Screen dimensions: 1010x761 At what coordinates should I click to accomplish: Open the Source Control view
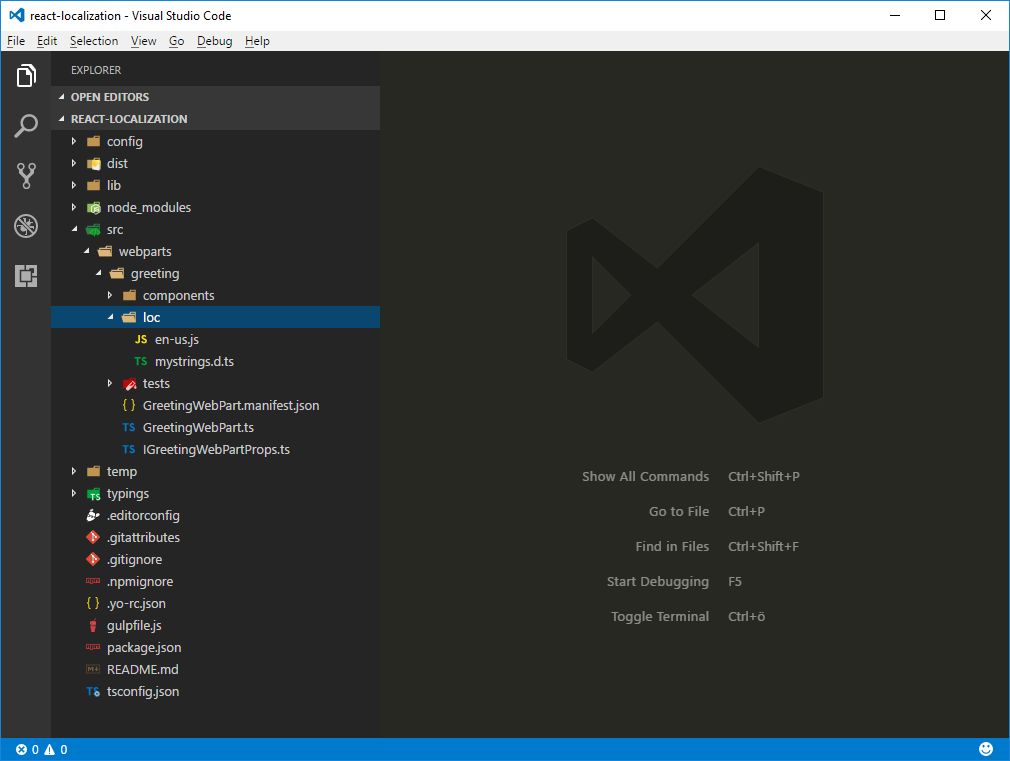[26, 176]
